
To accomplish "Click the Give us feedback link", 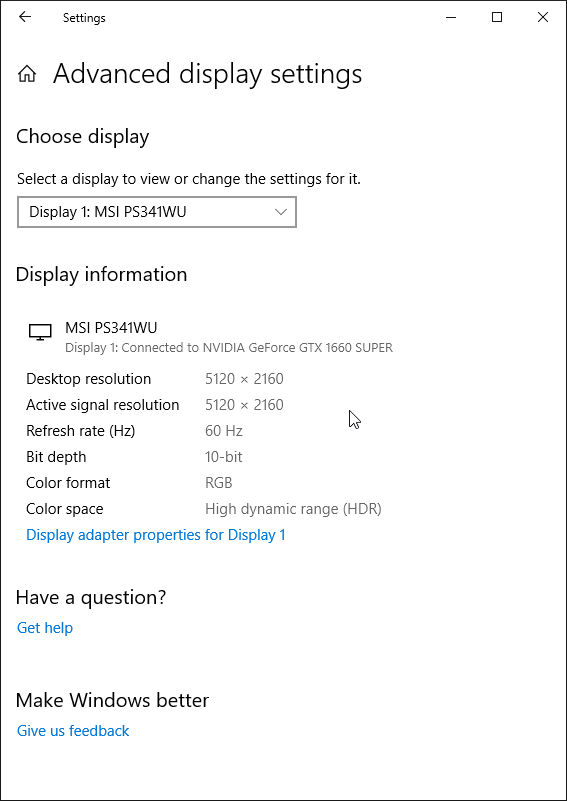I will click(73, 731).
